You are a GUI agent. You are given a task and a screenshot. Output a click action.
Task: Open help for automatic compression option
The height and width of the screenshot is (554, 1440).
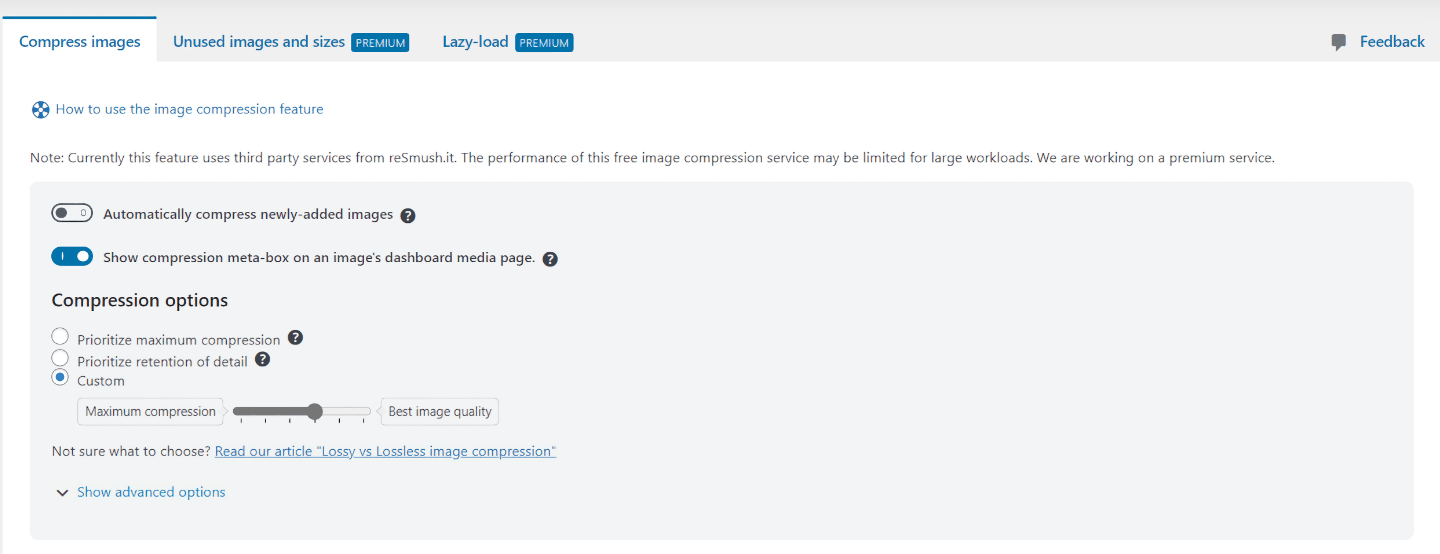pyautogui.click(x=408, y=215)
